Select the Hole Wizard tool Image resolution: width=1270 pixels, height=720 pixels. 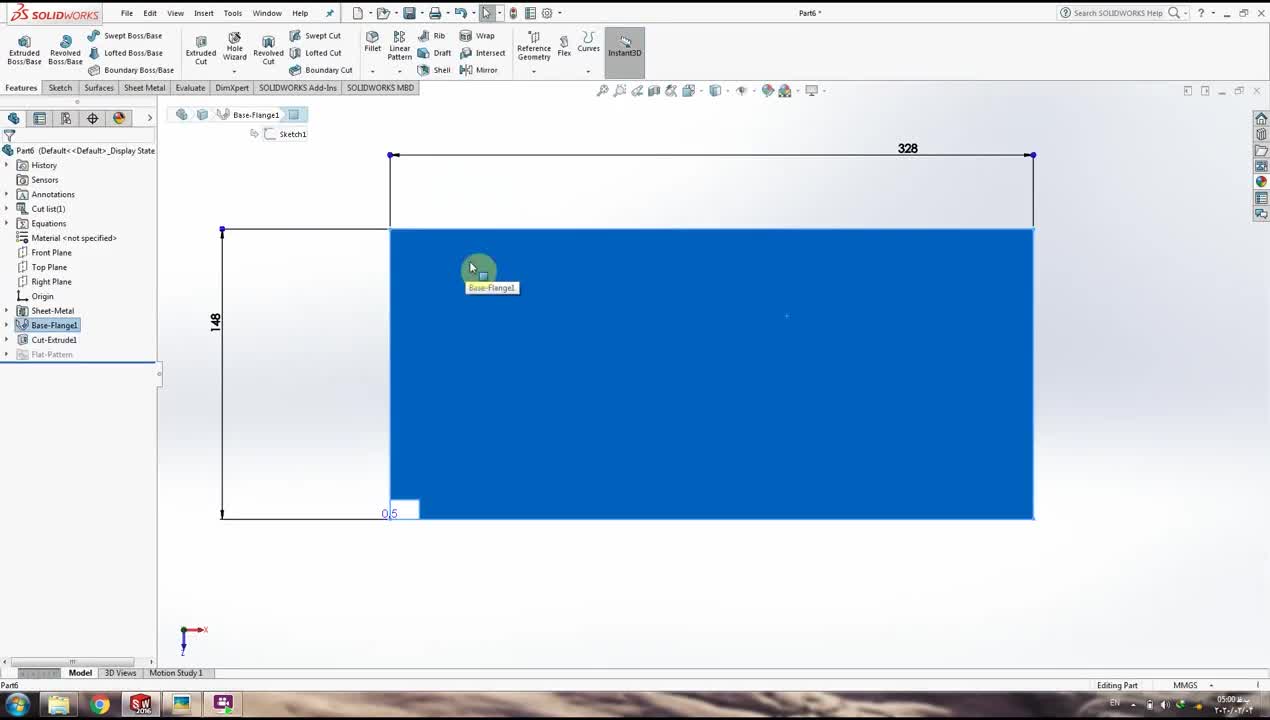tap(234, 47)
